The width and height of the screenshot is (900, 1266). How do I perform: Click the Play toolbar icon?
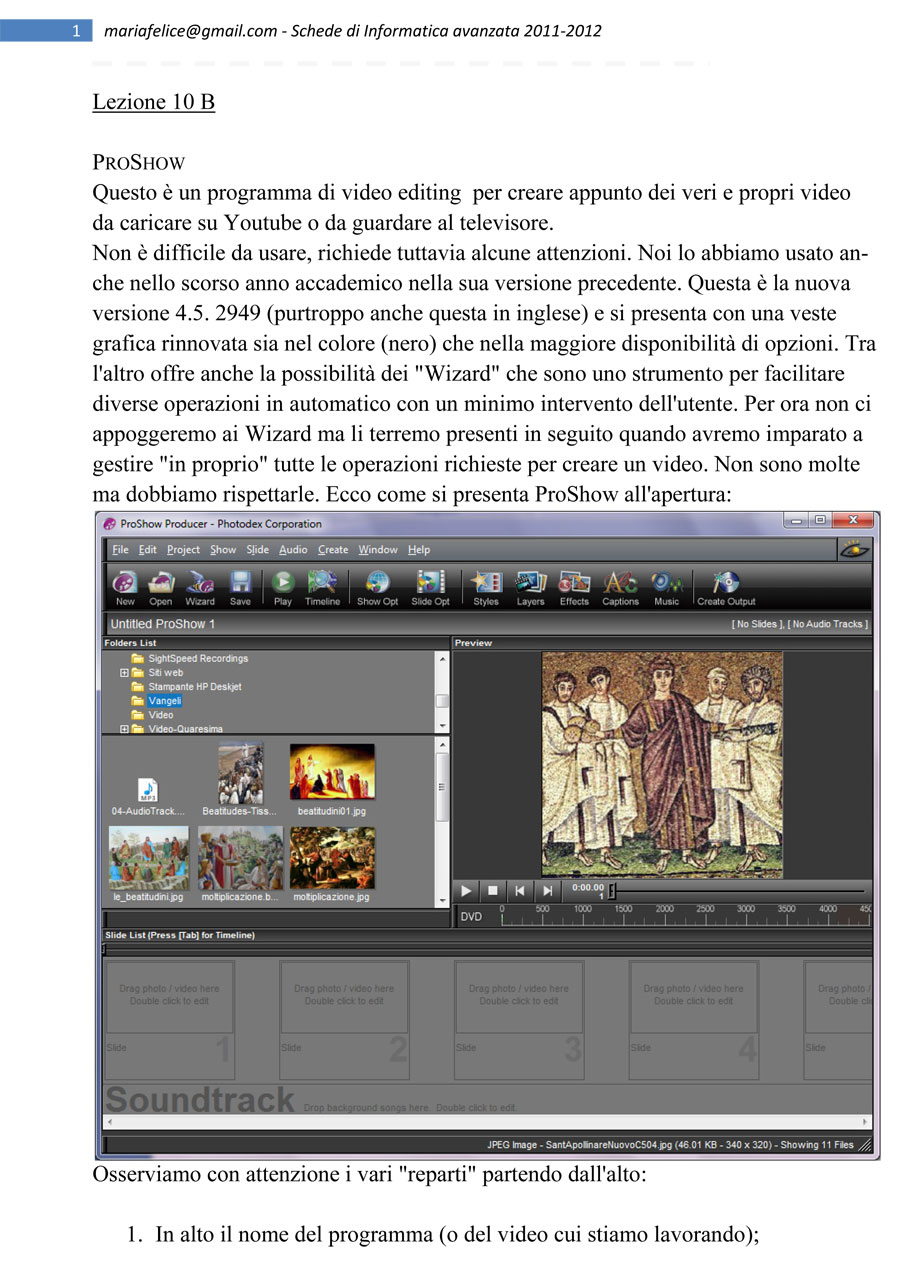pos(283,587)
